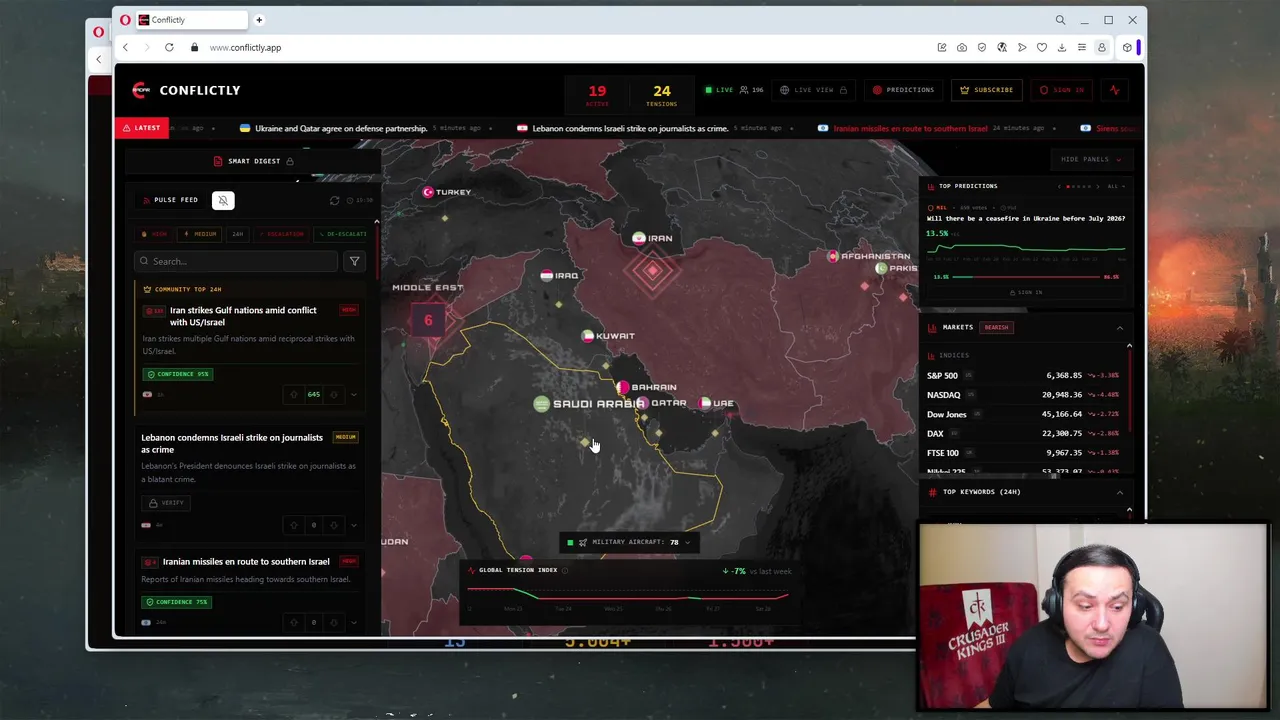Viewport: 1280px width, 720px height.
Task: Open the locked Live View mode
Action: click(813, 90)
